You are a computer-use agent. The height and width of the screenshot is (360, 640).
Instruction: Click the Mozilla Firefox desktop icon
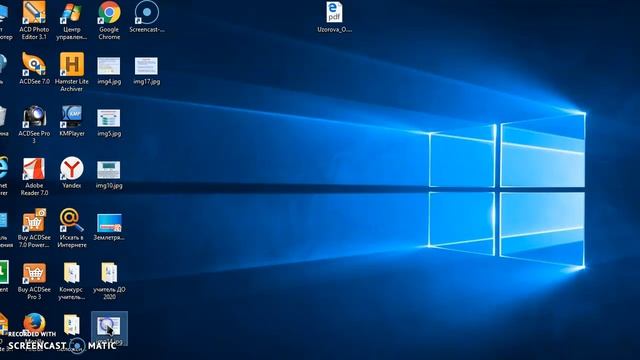point(34,324)
